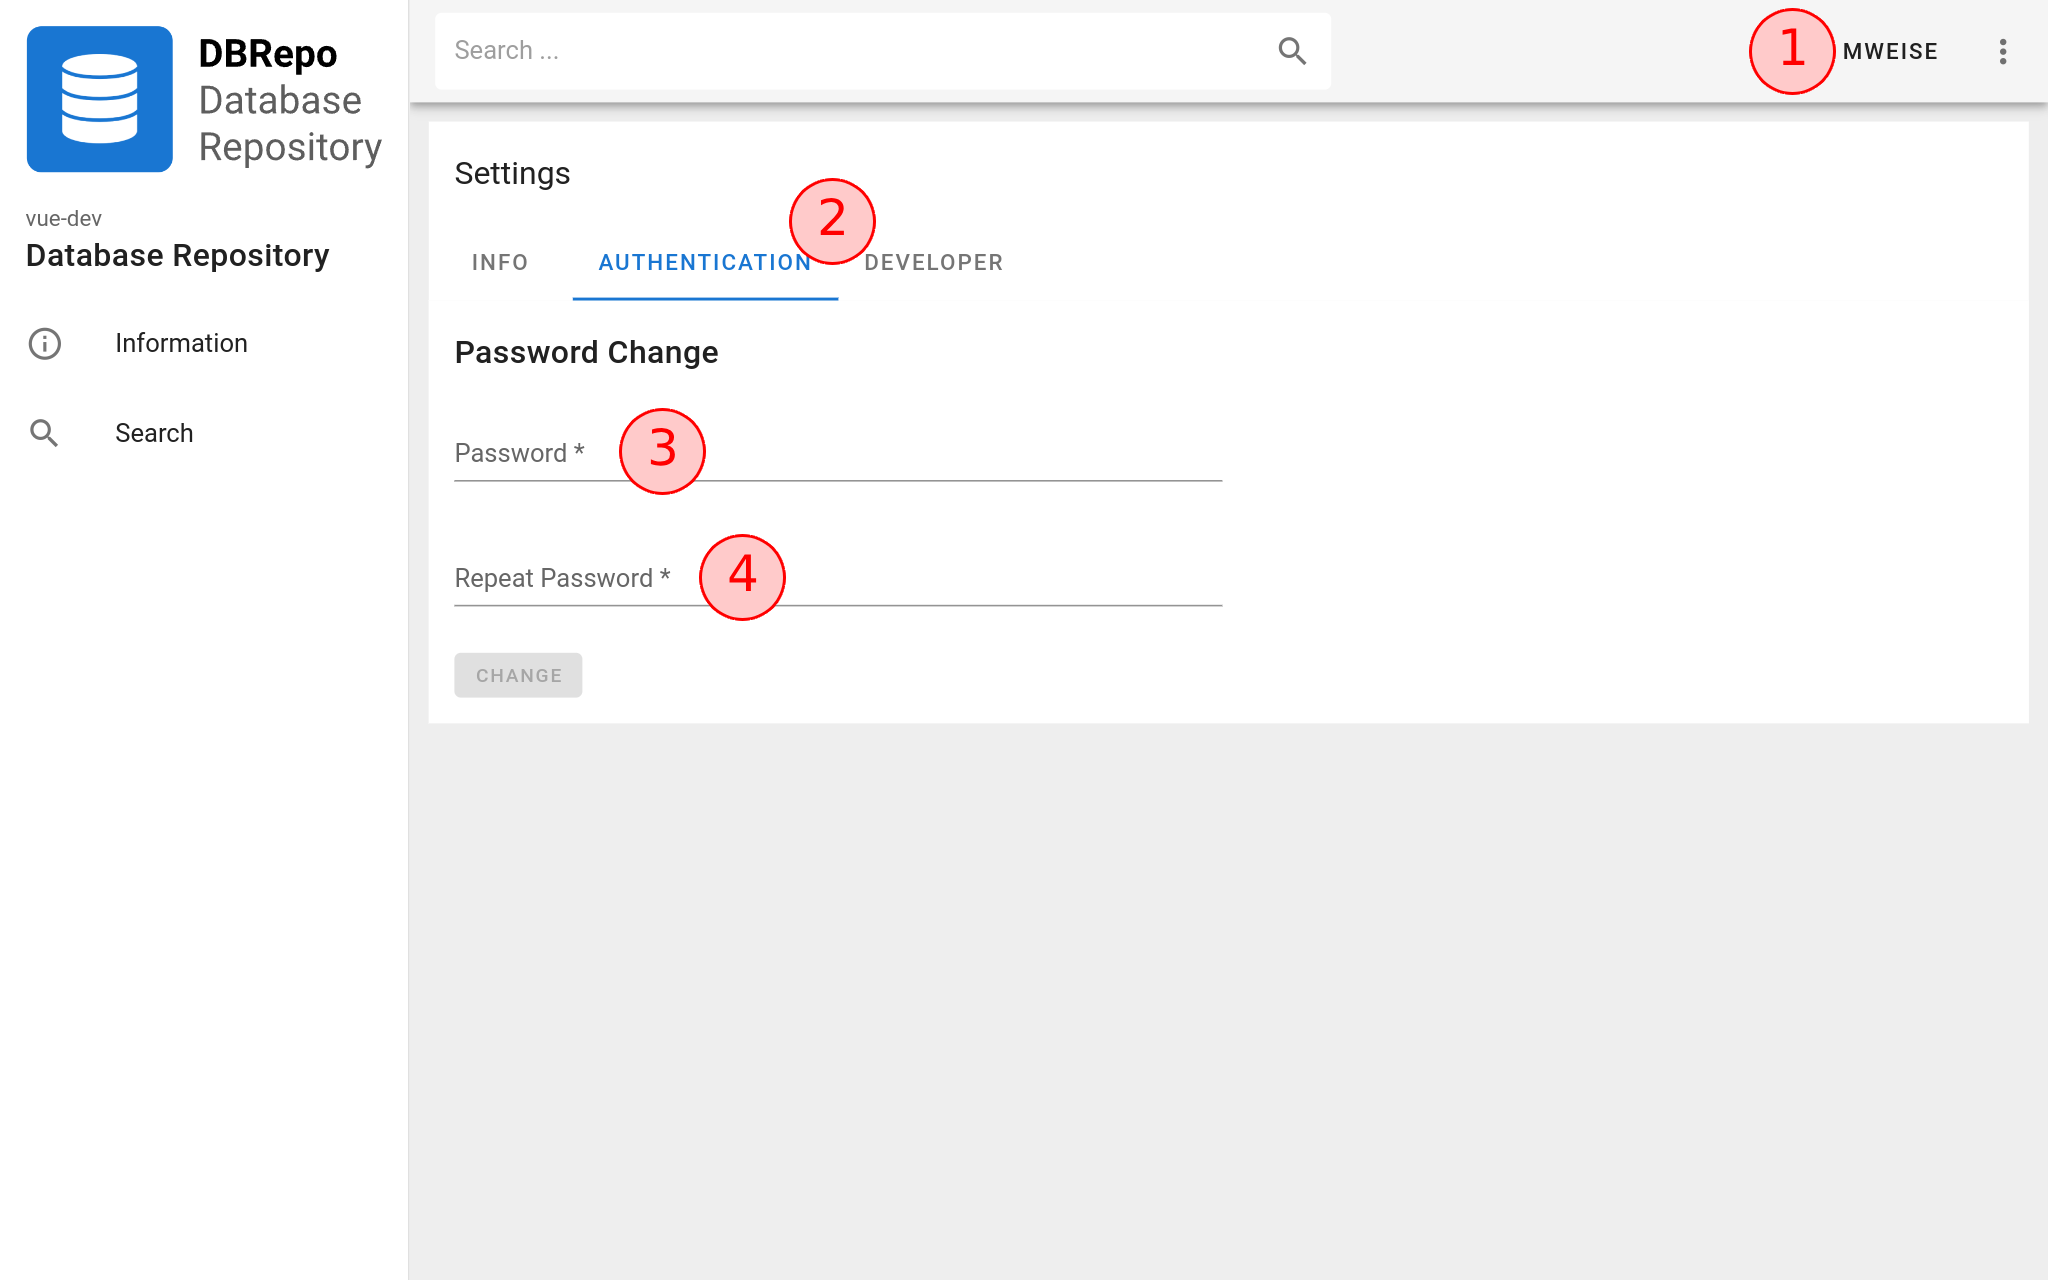2048x1280 pixels.
Task: Open the Information sidebar item
Action: tap(204, 343)
